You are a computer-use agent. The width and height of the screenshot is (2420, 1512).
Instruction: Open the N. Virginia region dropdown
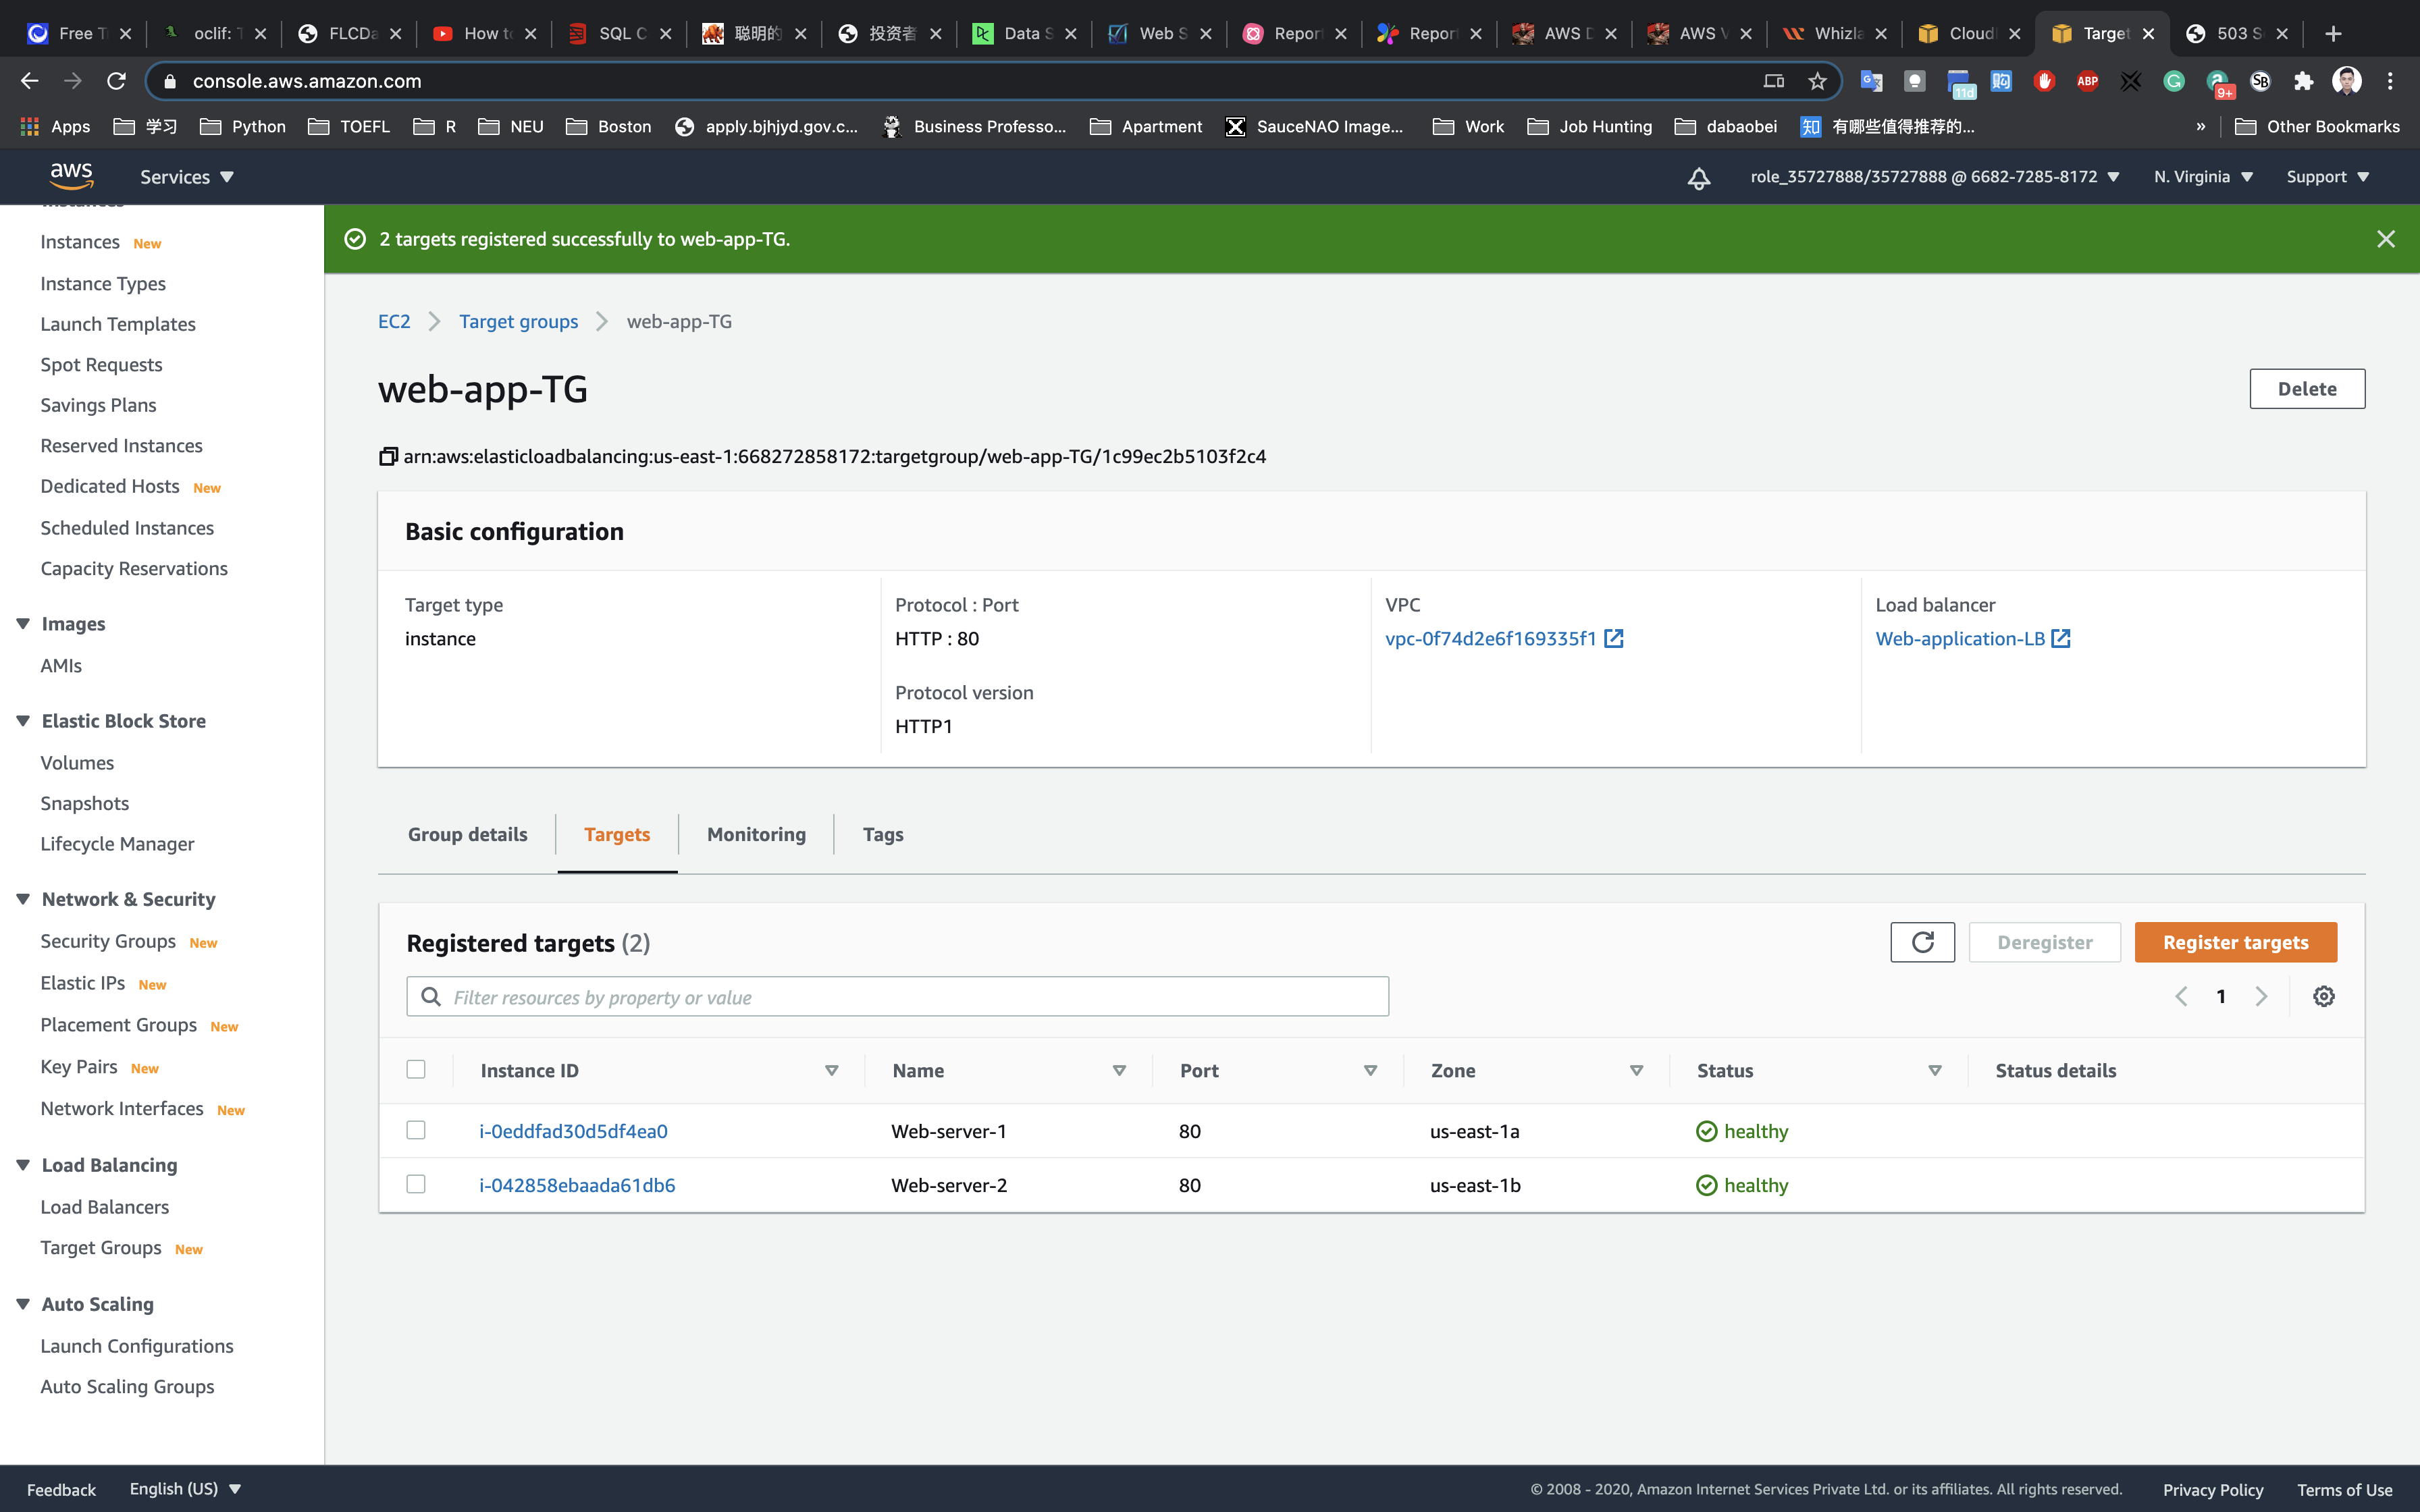click(2202, 177)
